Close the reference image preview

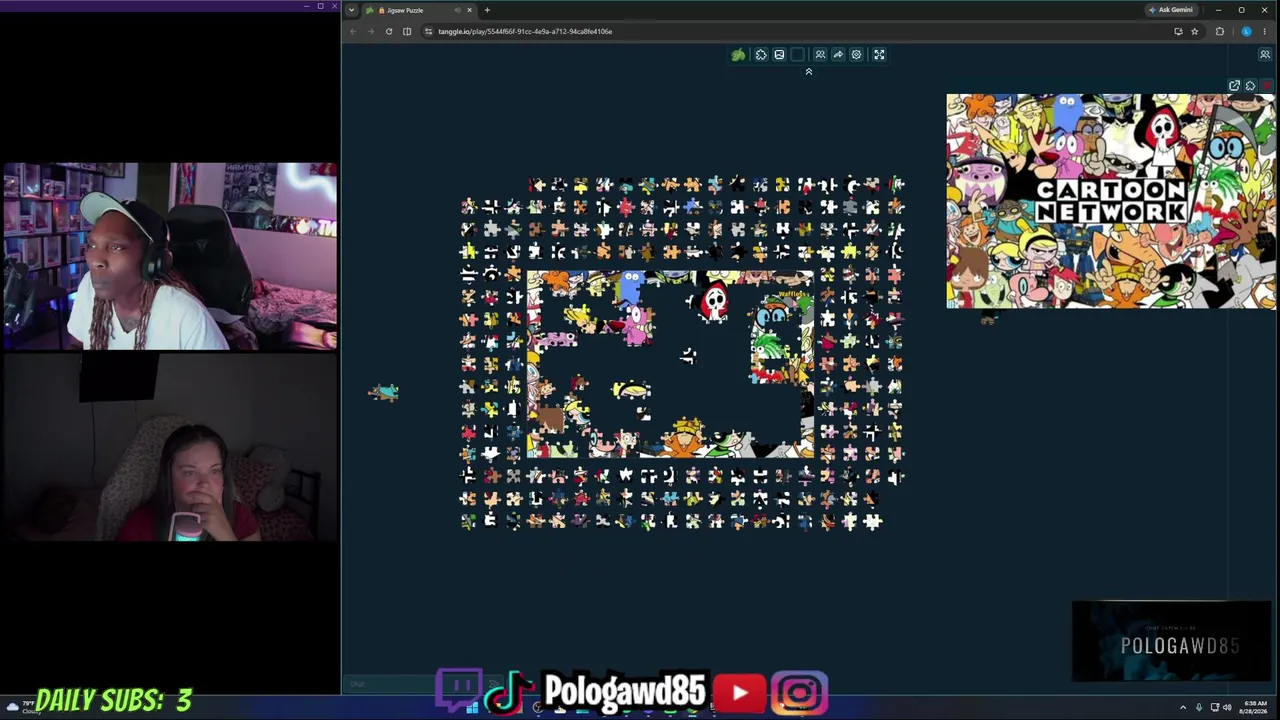(x=1267, y=86)
